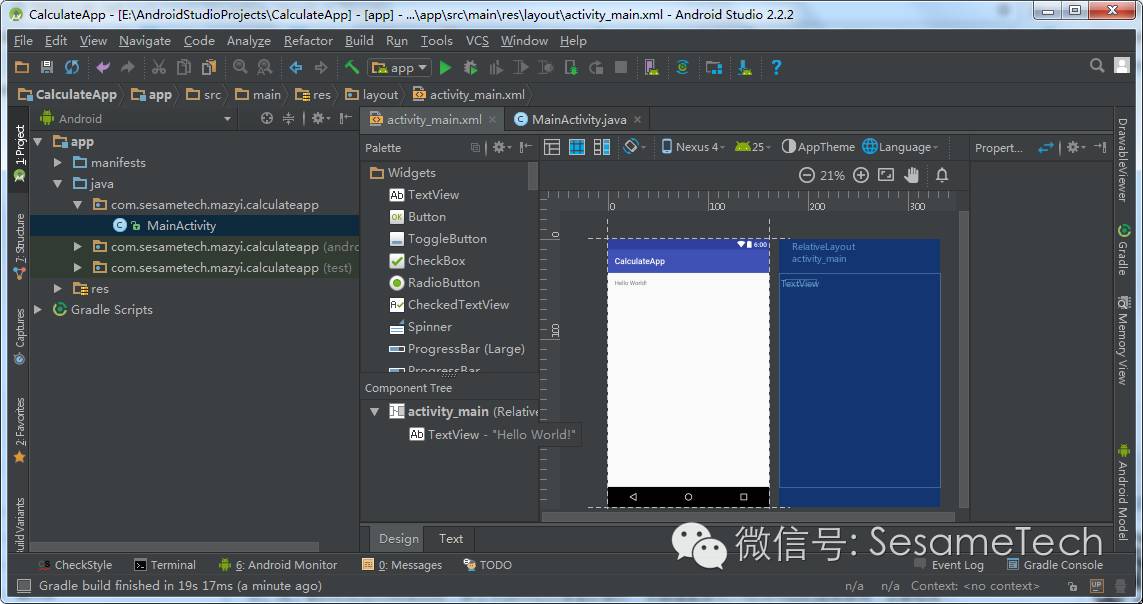Click the Save All floppy icon

pos(47,68)
